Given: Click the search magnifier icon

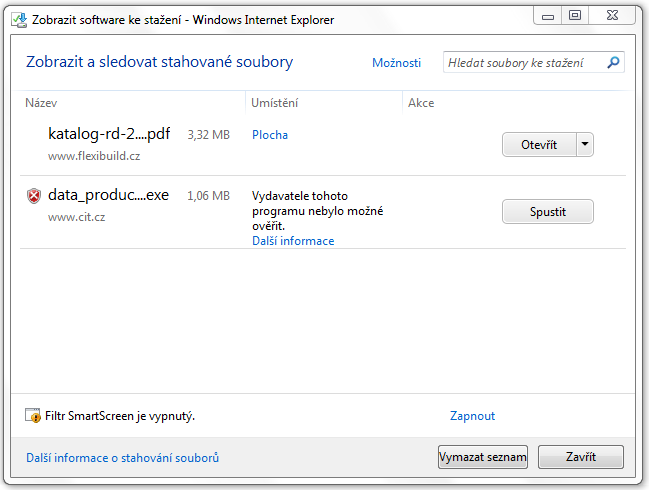Looking at the screenshot, I should pos(613,62).
